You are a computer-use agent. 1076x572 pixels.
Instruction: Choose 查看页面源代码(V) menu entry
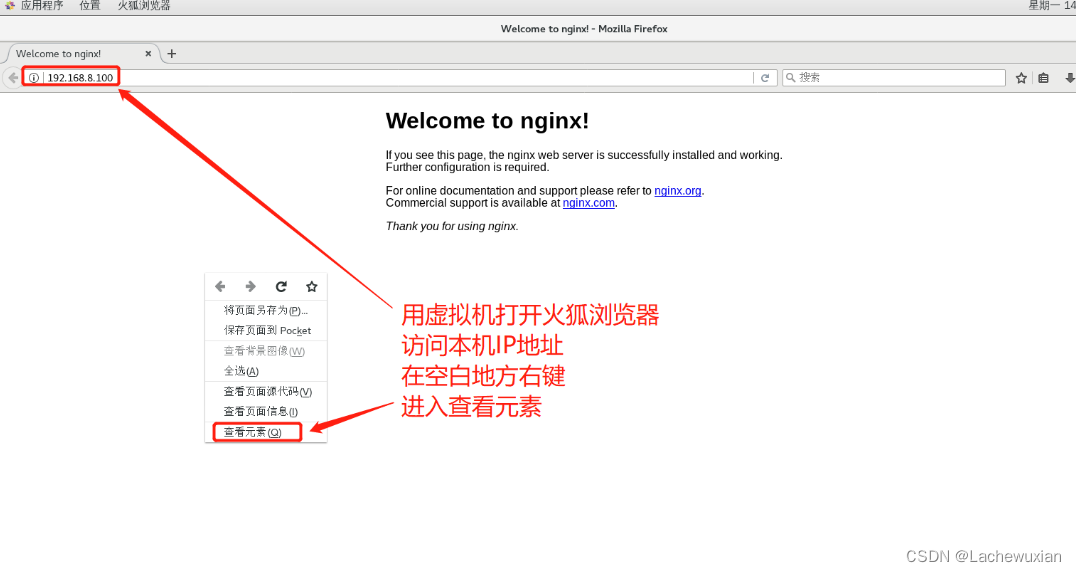point(266,391)
